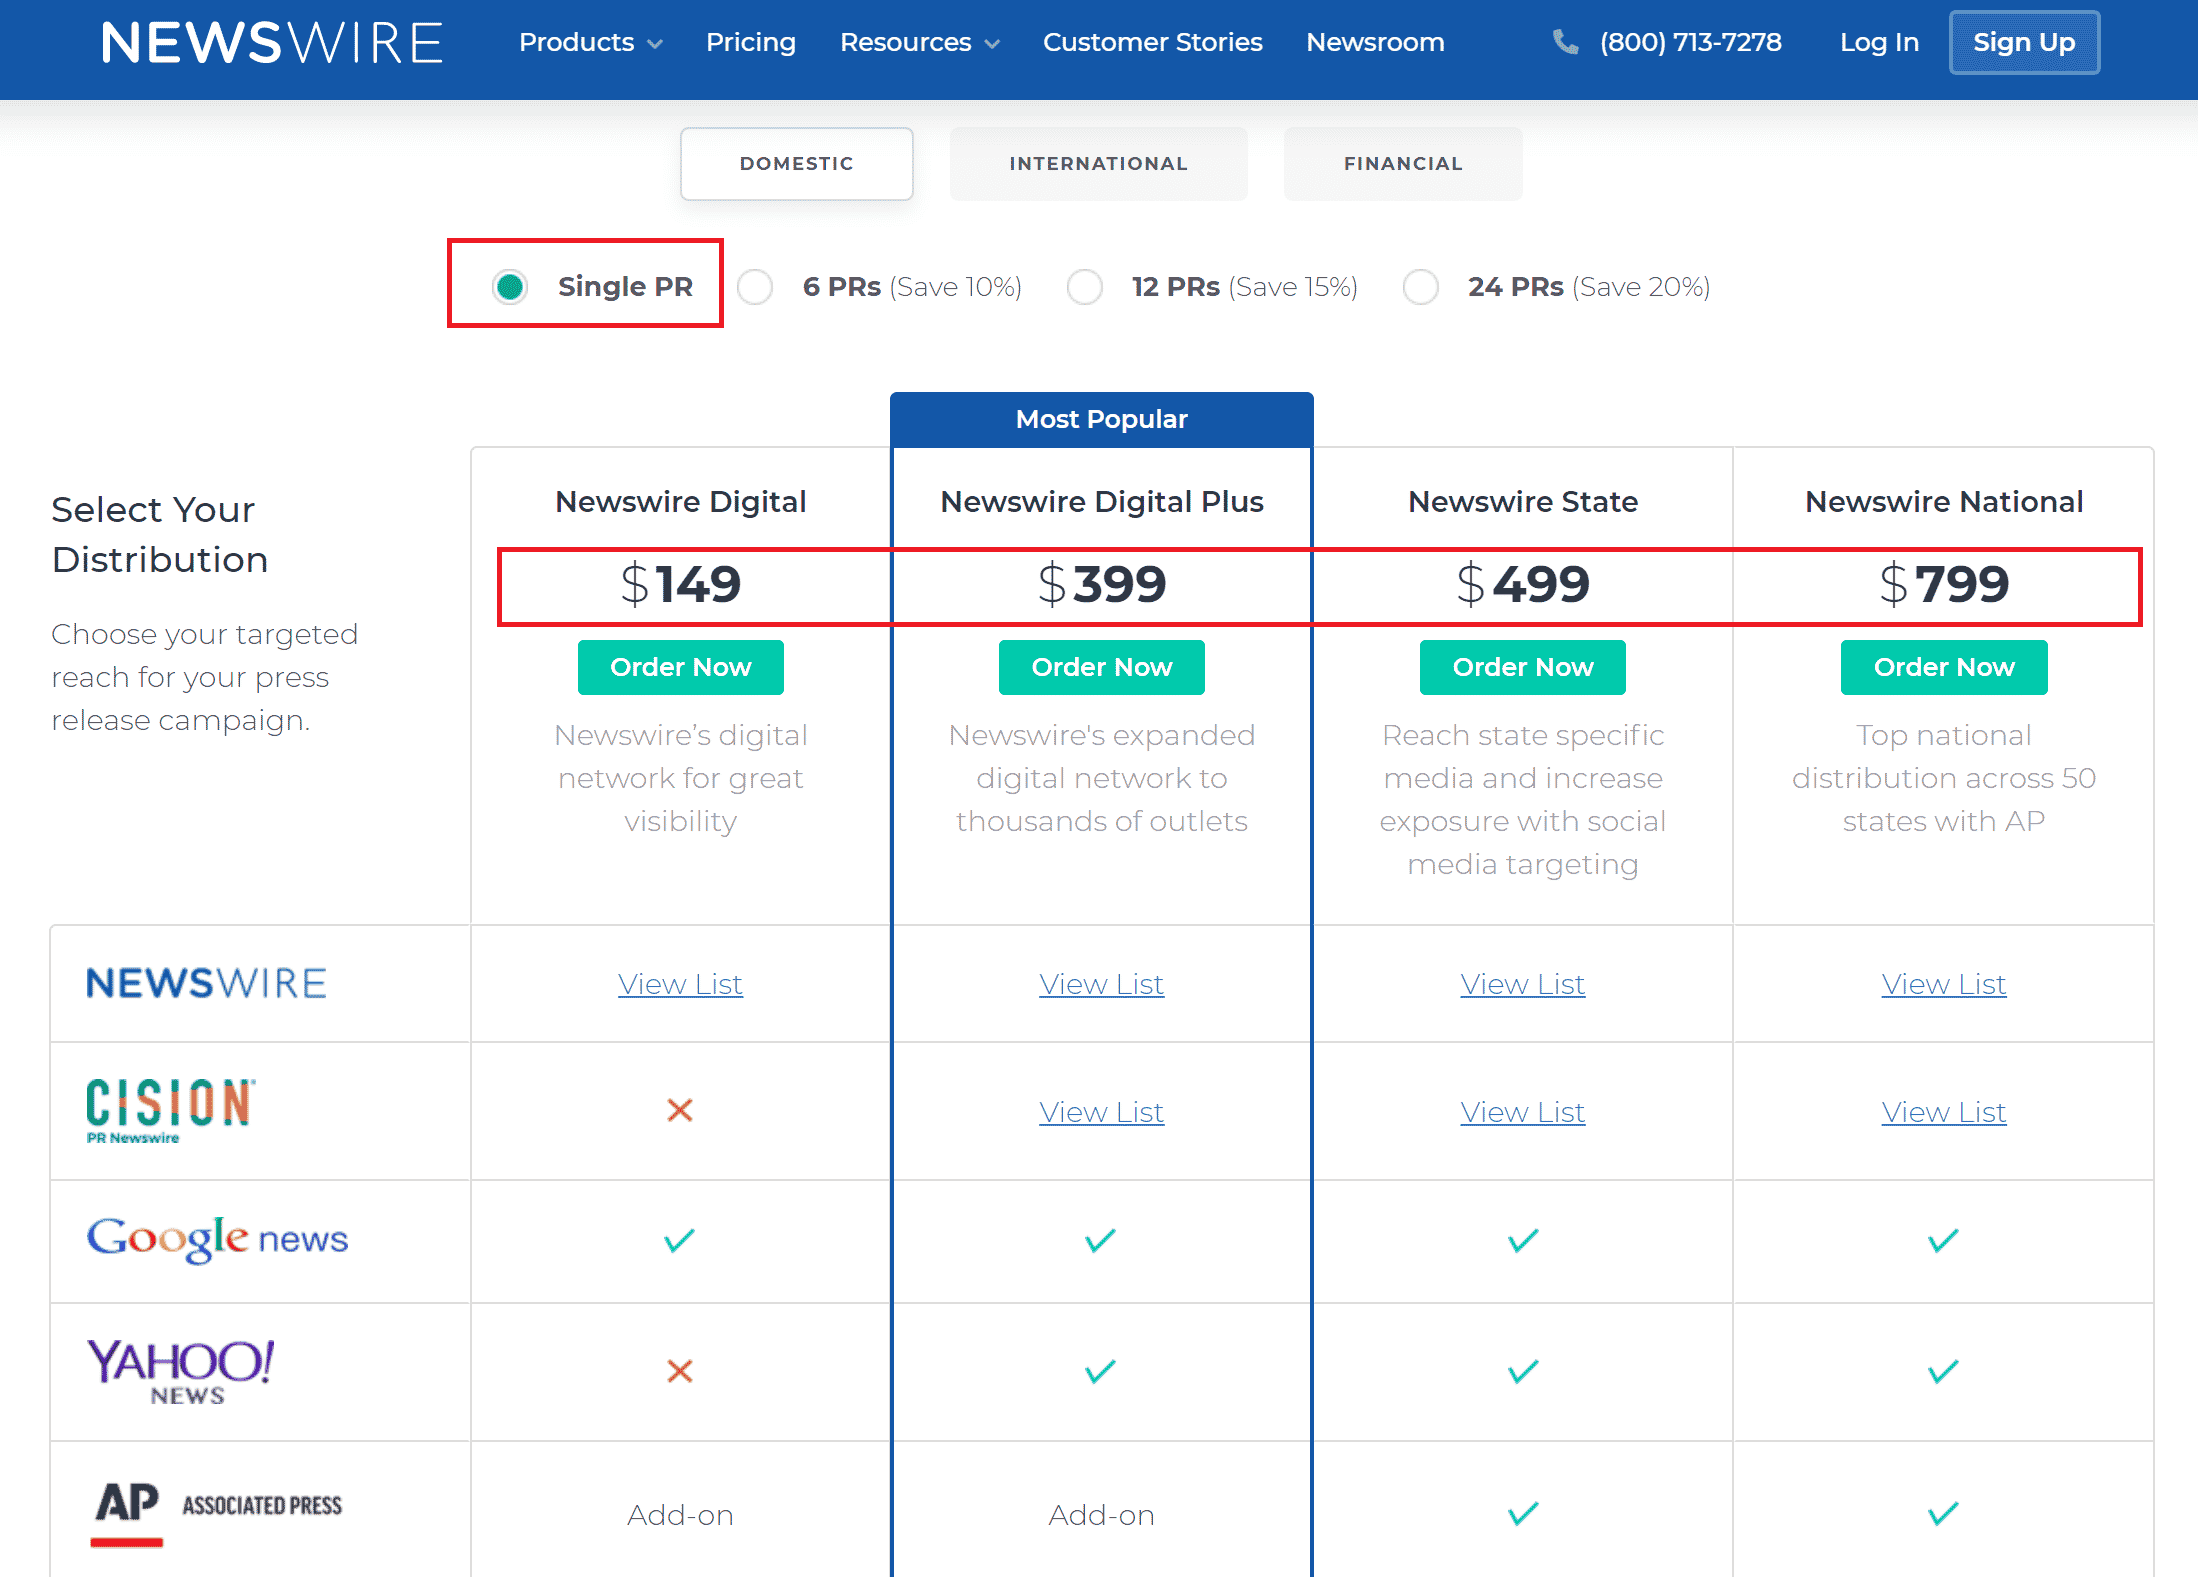Image resolution: width=2198 pixels, height=1577 pixels.
Task: Go to Customer Stories
Action: (x=1152, y=42)
